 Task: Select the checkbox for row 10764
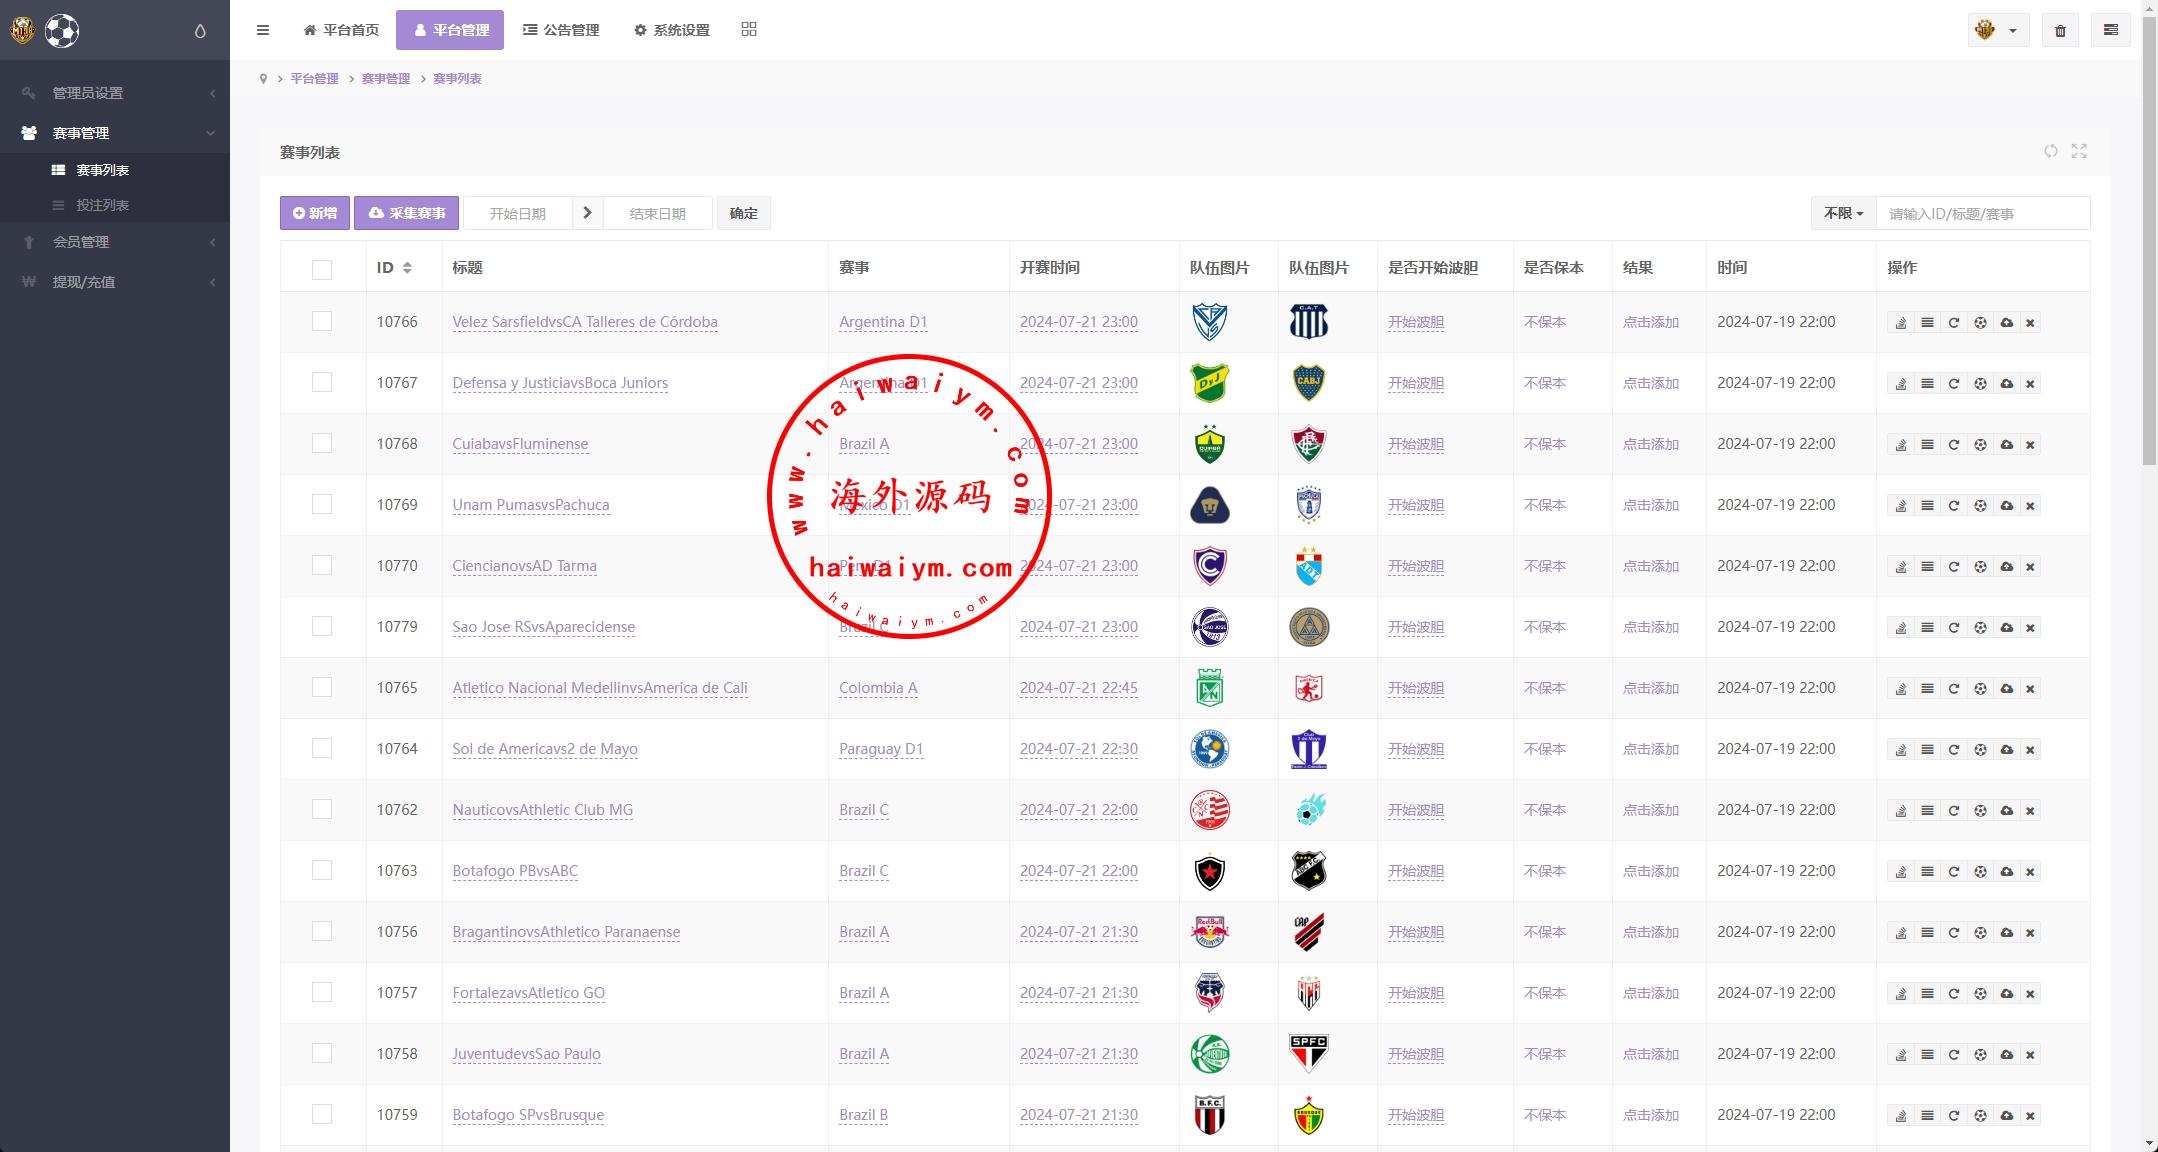click(x=322, y=748)
